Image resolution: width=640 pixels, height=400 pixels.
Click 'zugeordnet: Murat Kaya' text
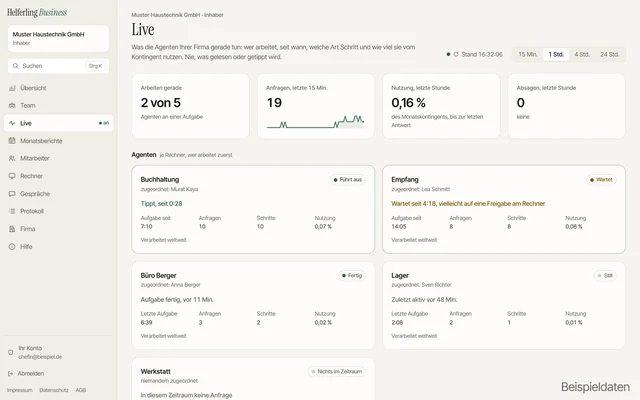(x=169, y=189)
